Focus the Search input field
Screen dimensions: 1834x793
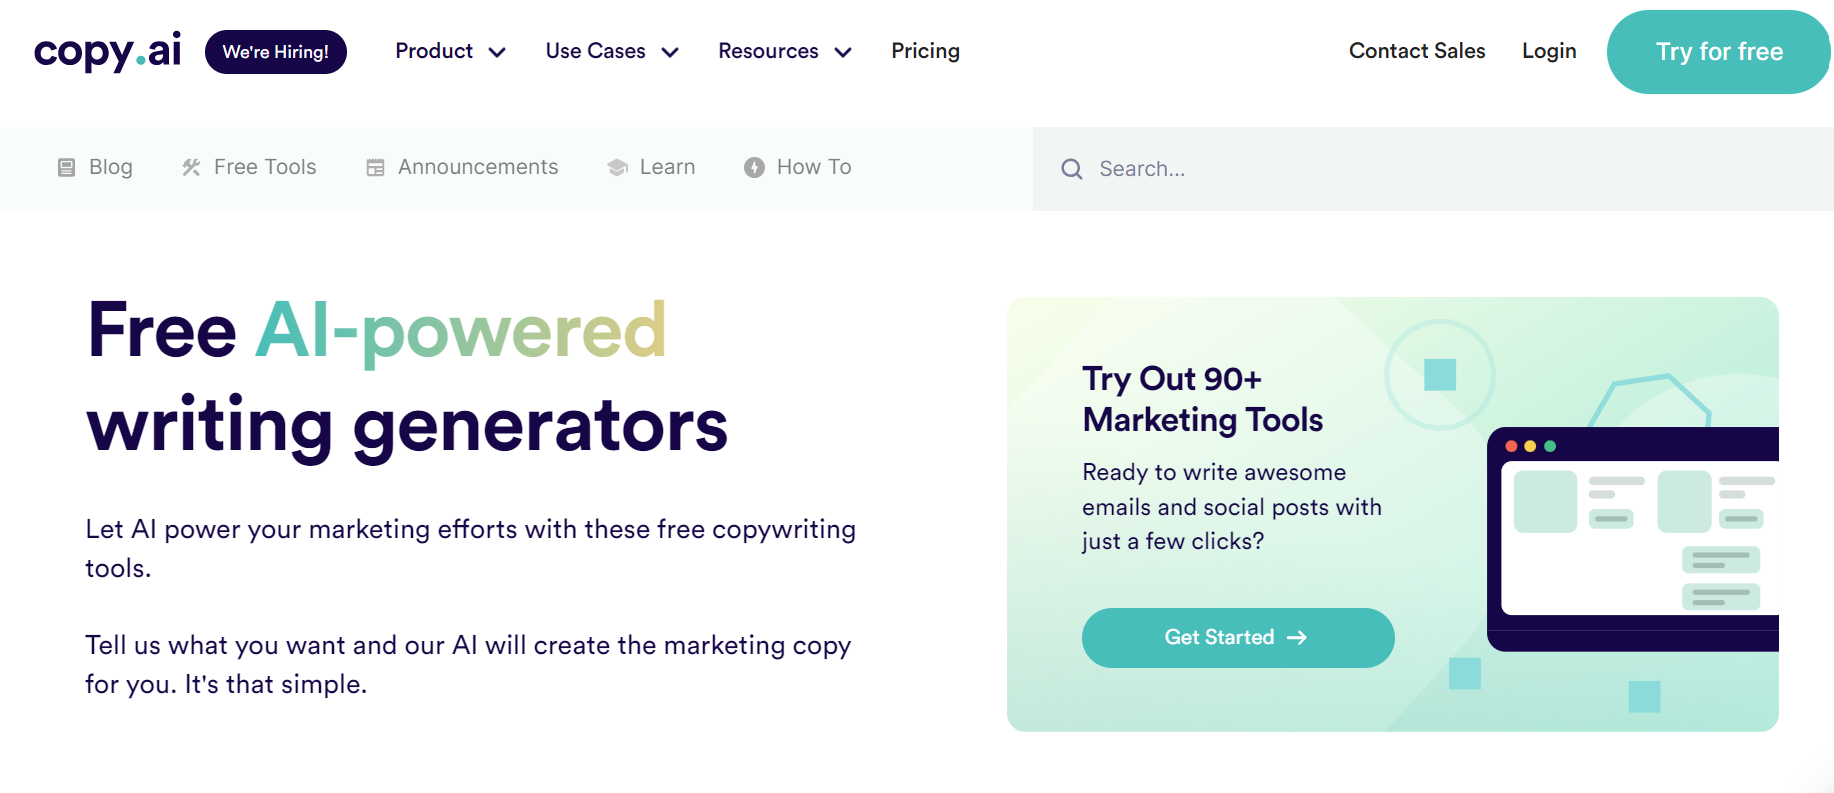coord(1433,169)
